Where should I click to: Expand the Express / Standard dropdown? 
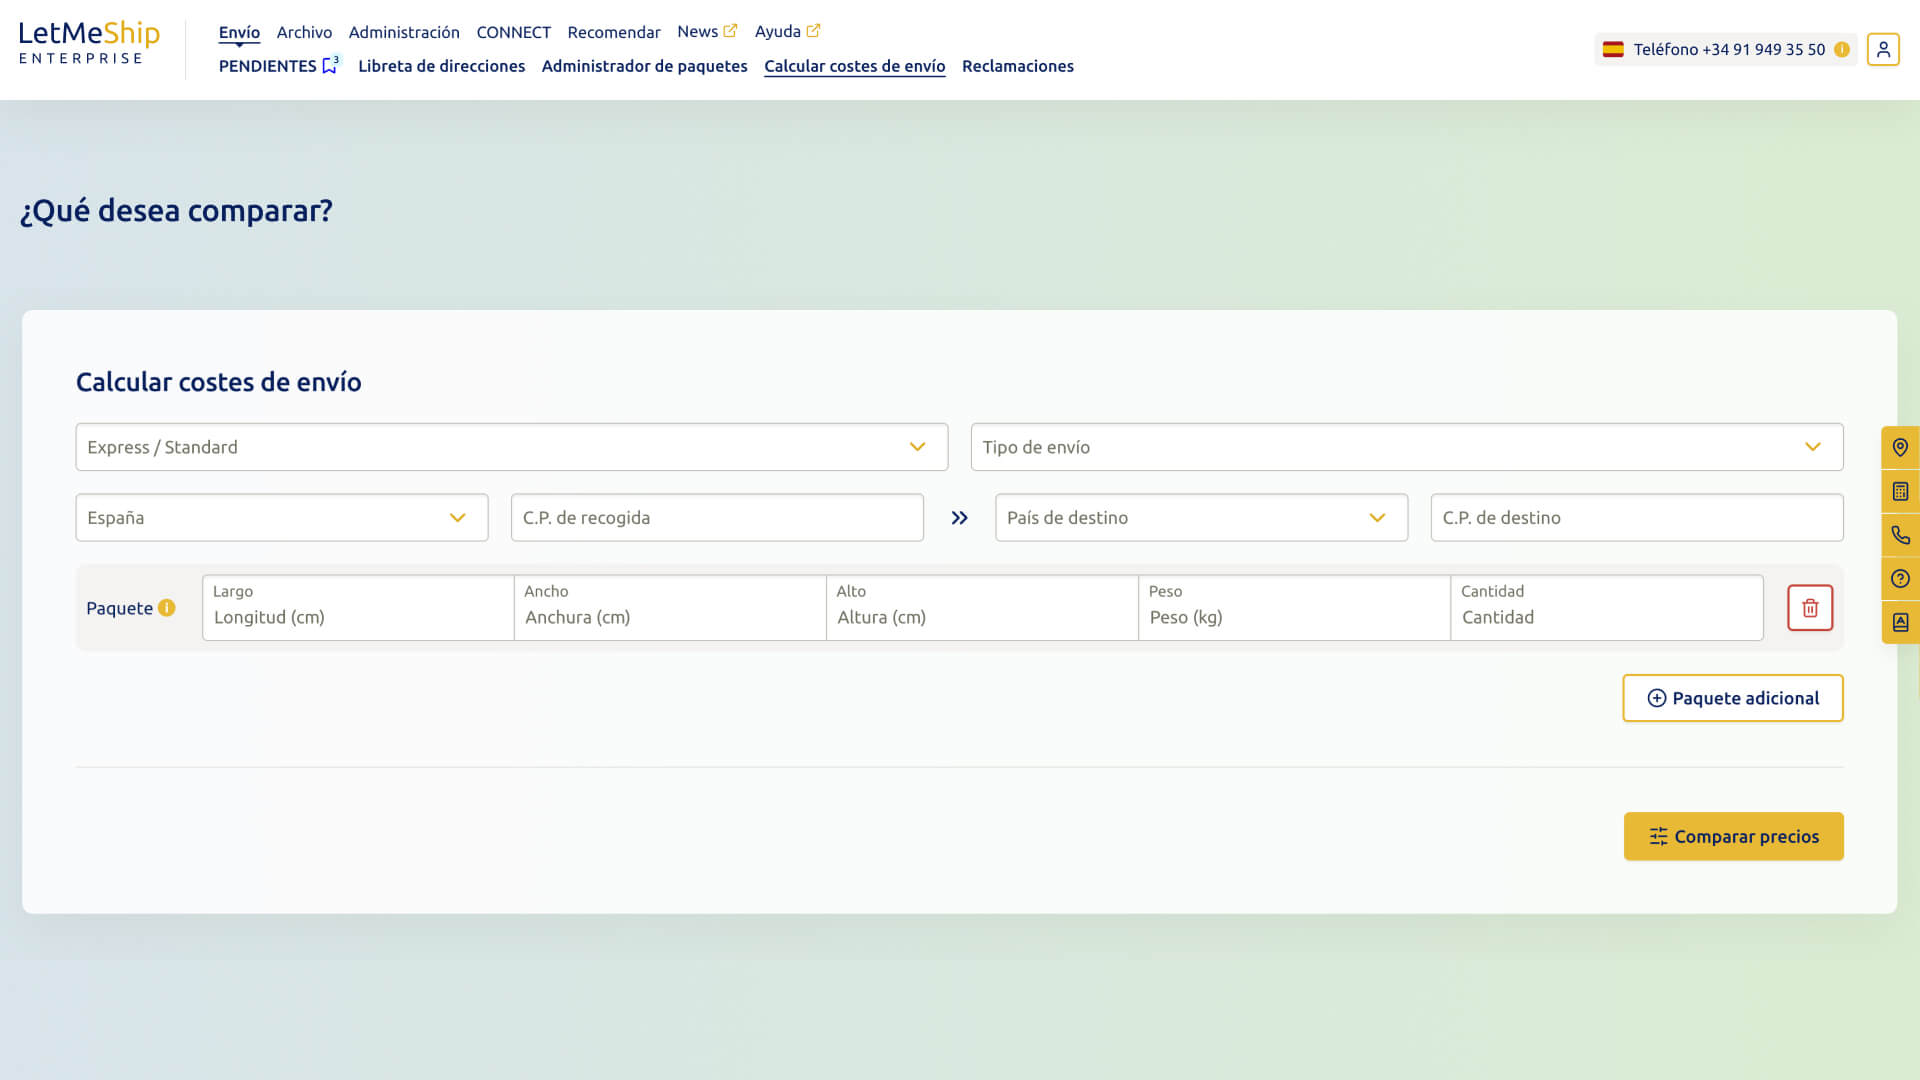[512, 447]
